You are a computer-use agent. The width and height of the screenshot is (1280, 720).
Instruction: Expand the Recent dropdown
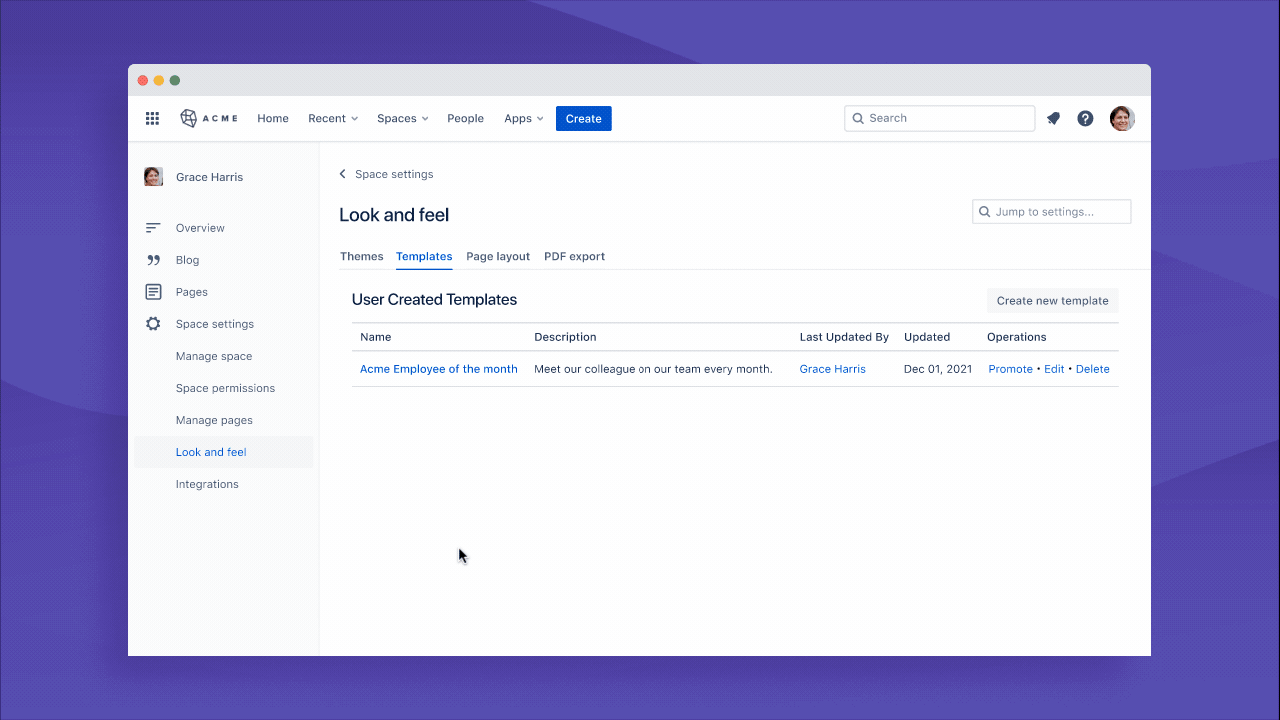coord(333,118)
